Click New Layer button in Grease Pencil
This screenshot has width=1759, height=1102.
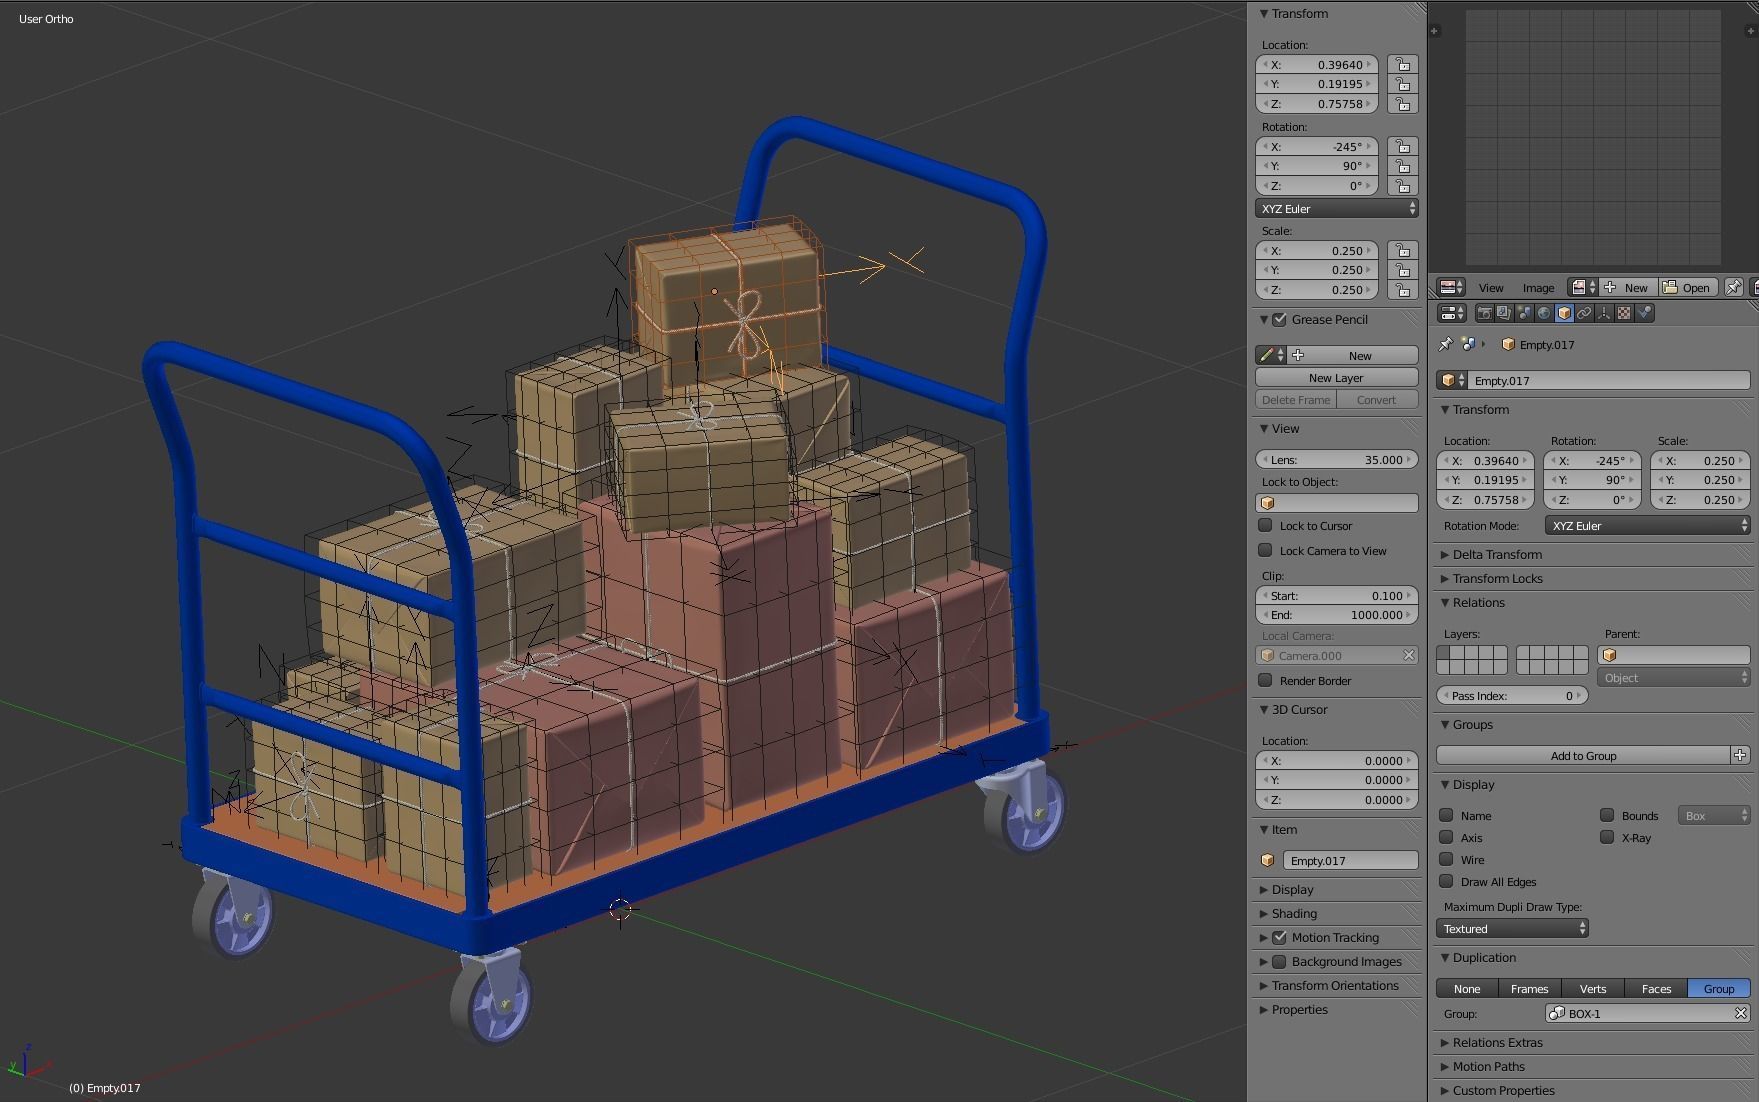(x=1337, y=377)
